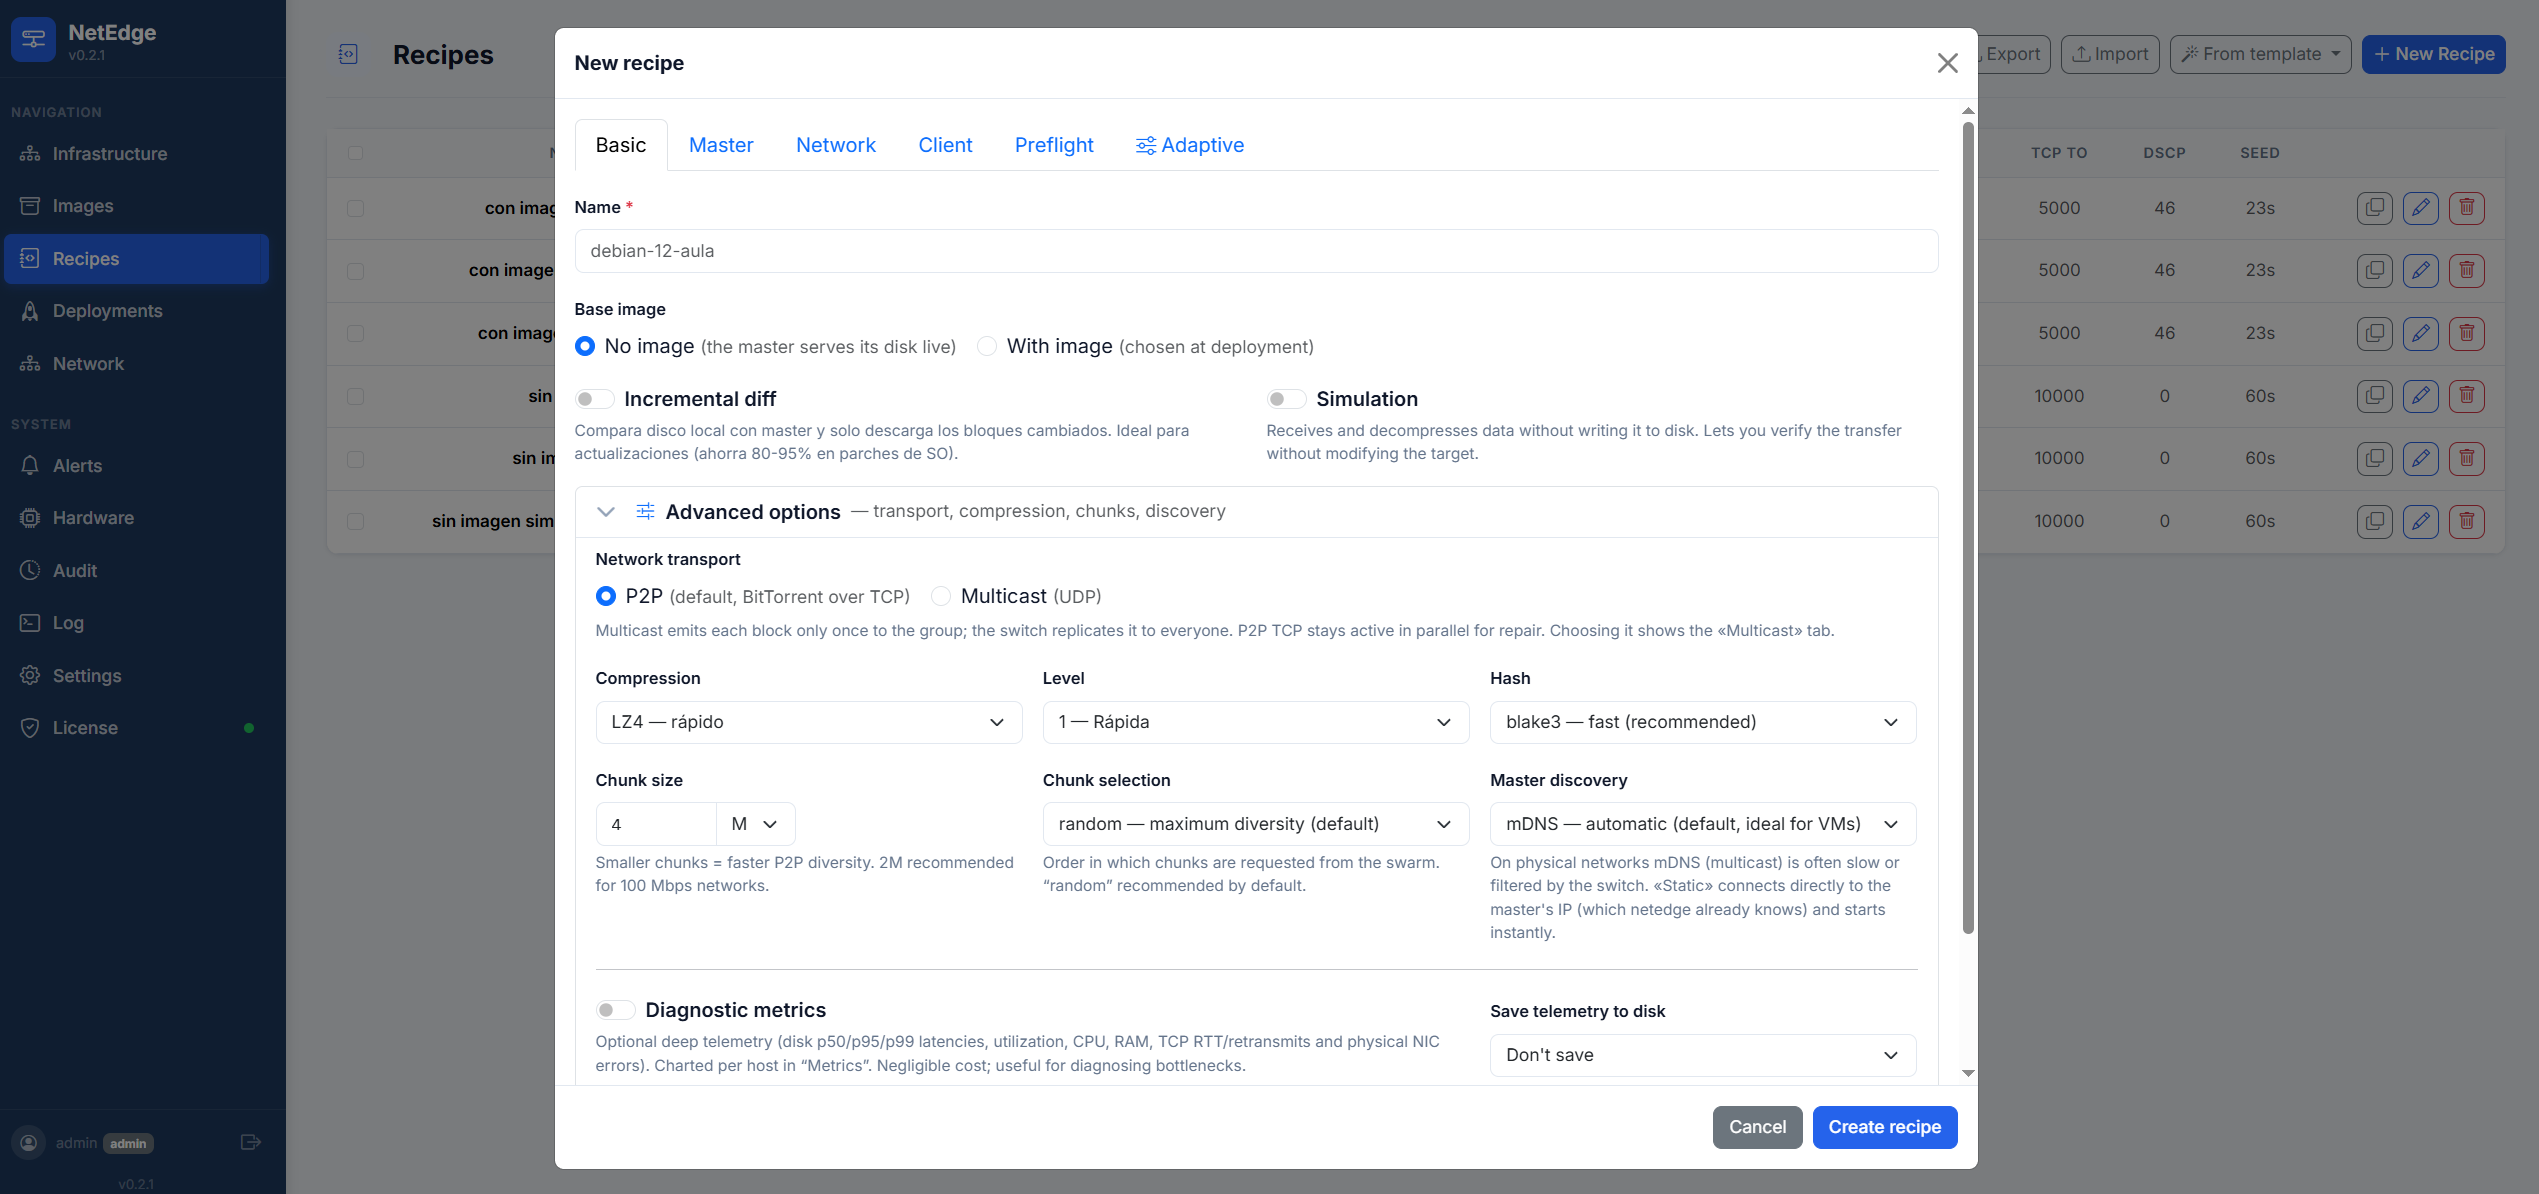Collapse the Advanced options section
The height and width of the screenshot is (1194, 2539).
605,512
